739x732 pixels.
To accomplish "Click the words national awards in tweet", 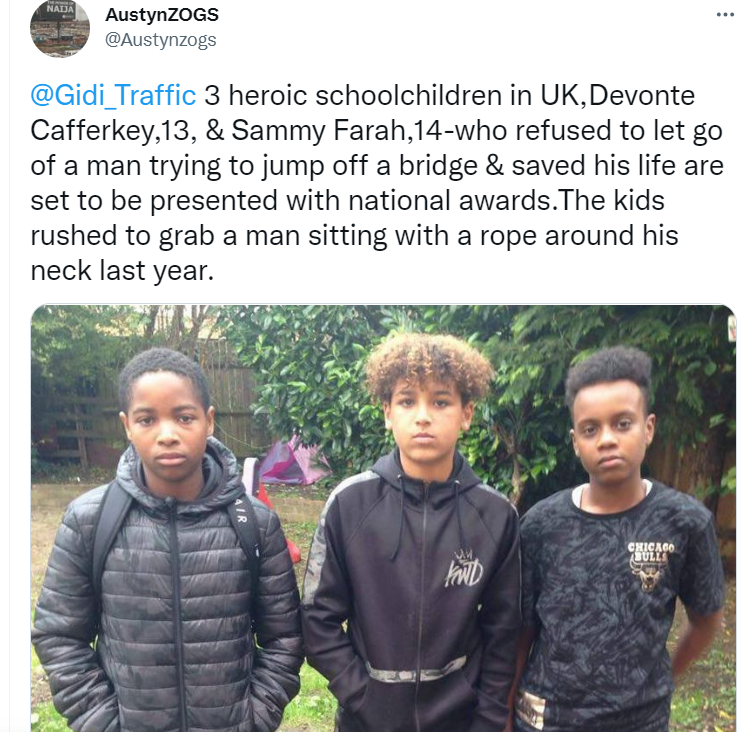I will [x=450, y=200].
